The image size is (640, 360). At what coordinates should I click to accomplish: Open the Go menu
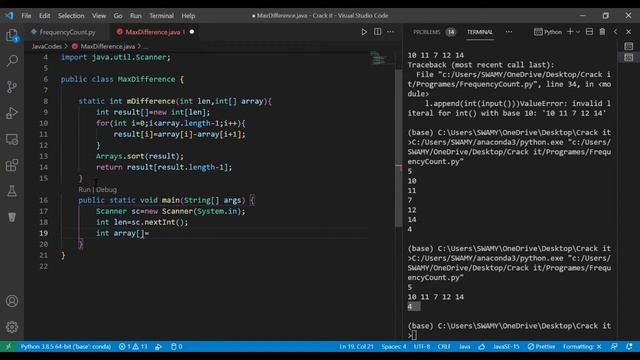[x=118, y=16]
